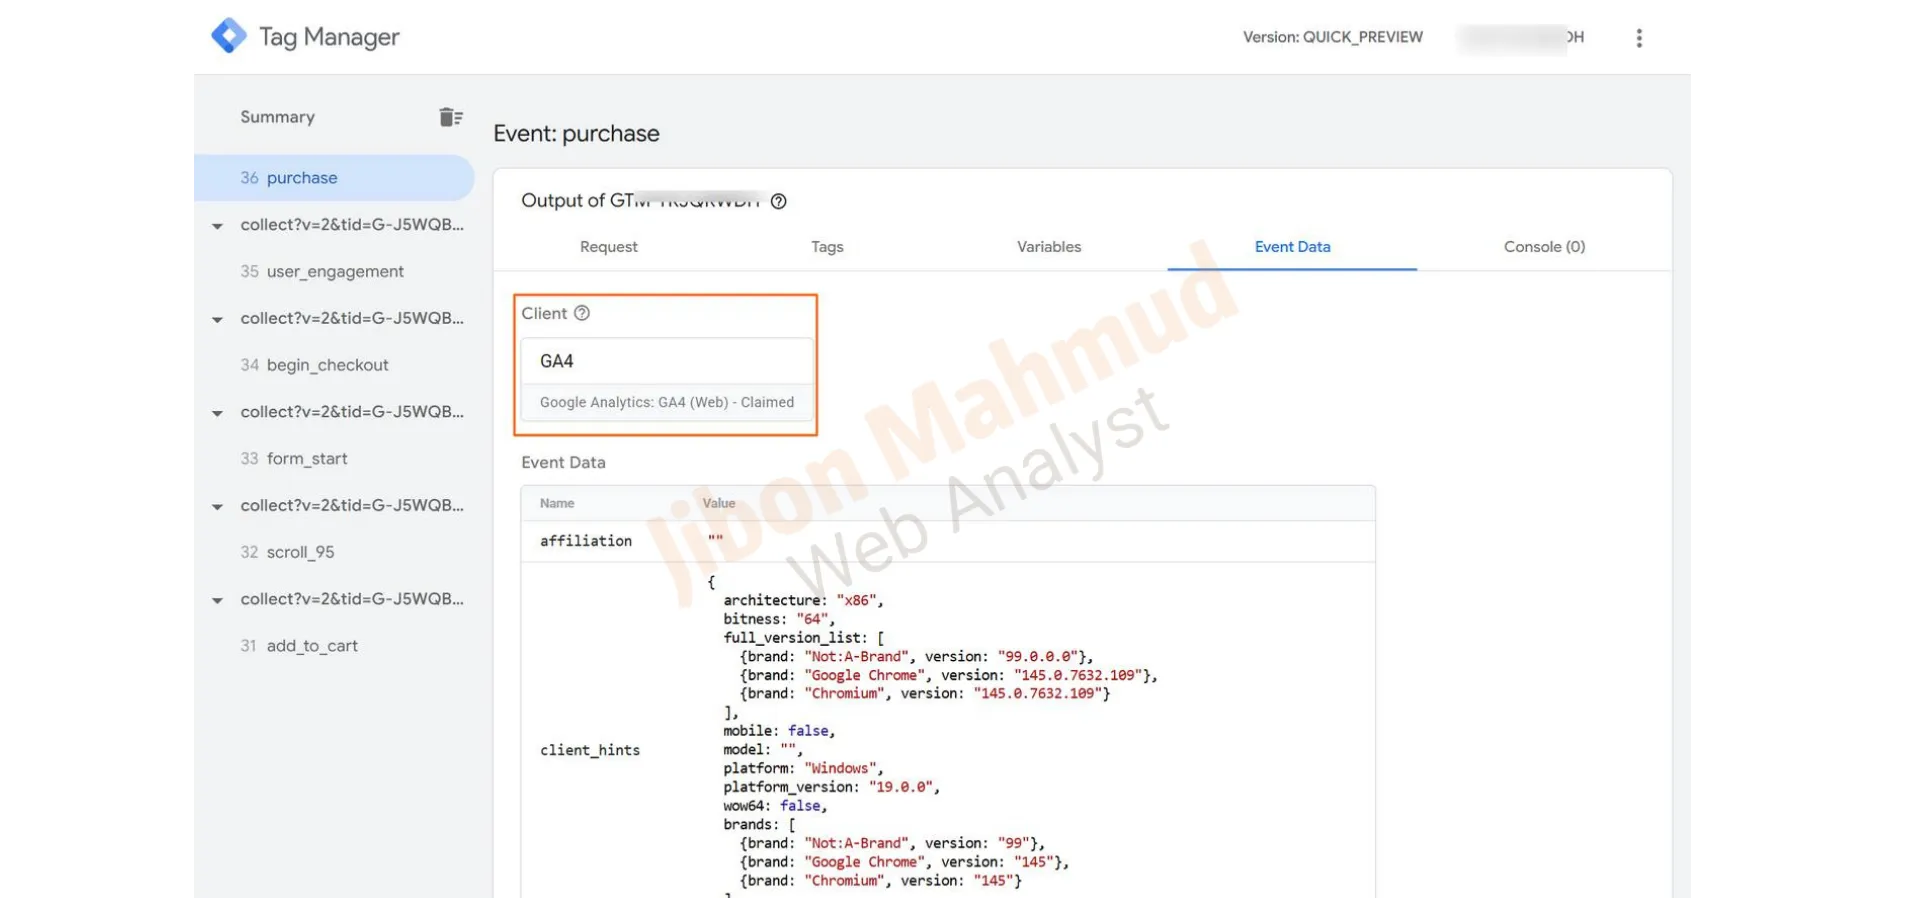The width and height of the screenshot is (1920, 898).
Task: Switch to the Request tab
Action: point(608,247)
